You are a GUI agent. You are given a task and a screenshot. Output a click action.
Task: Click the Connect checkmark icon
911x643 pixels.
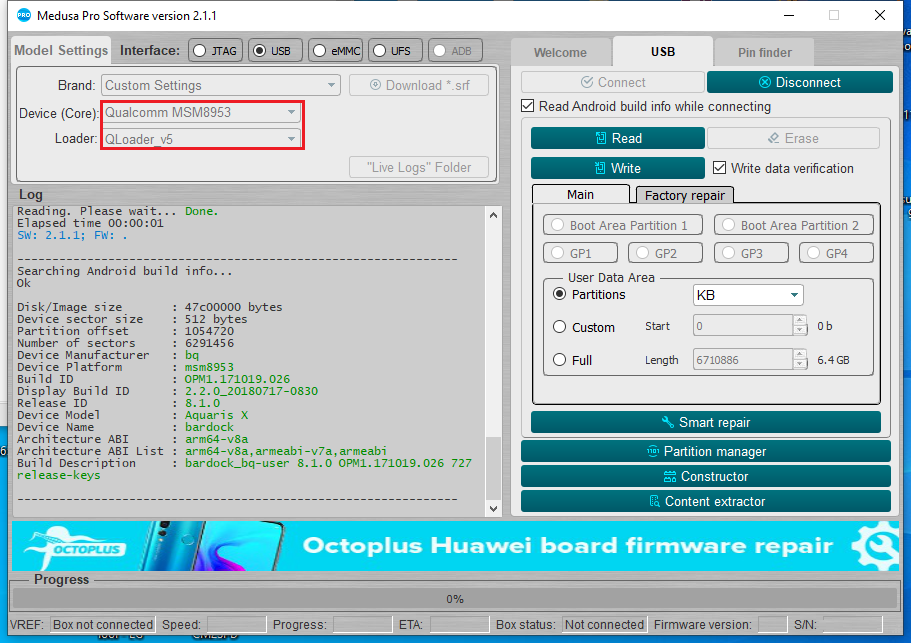coord(587,82)
